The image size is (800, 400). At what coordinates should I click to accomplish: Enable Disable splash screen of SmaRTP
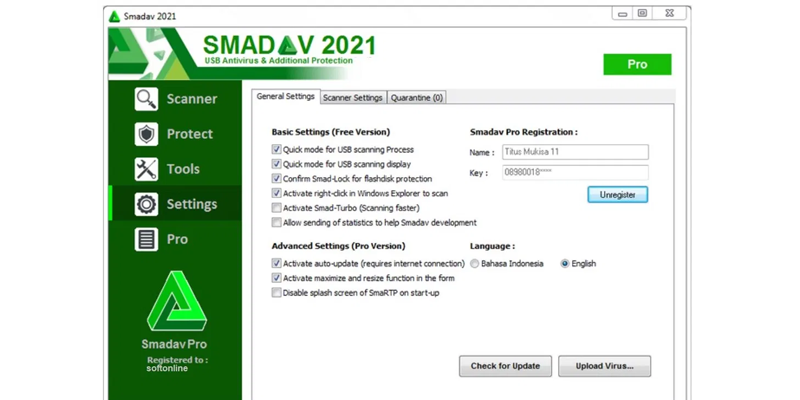tap(277, 293)
